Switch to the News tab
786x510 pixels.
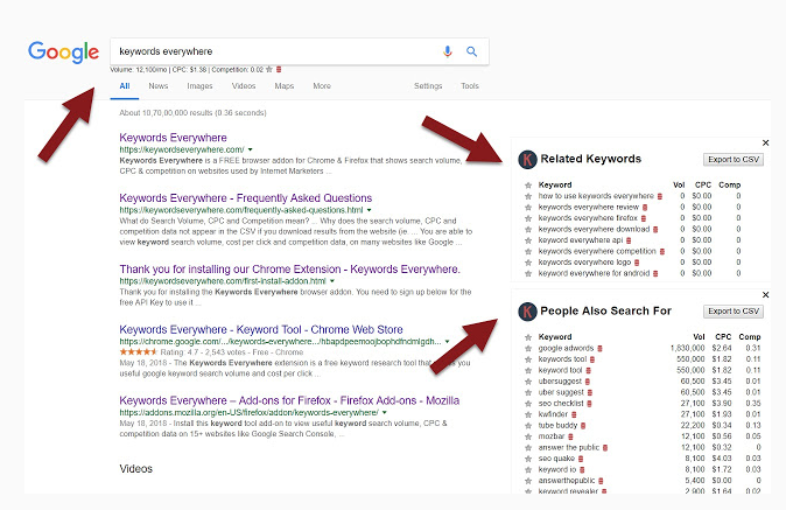click(158, 86)
